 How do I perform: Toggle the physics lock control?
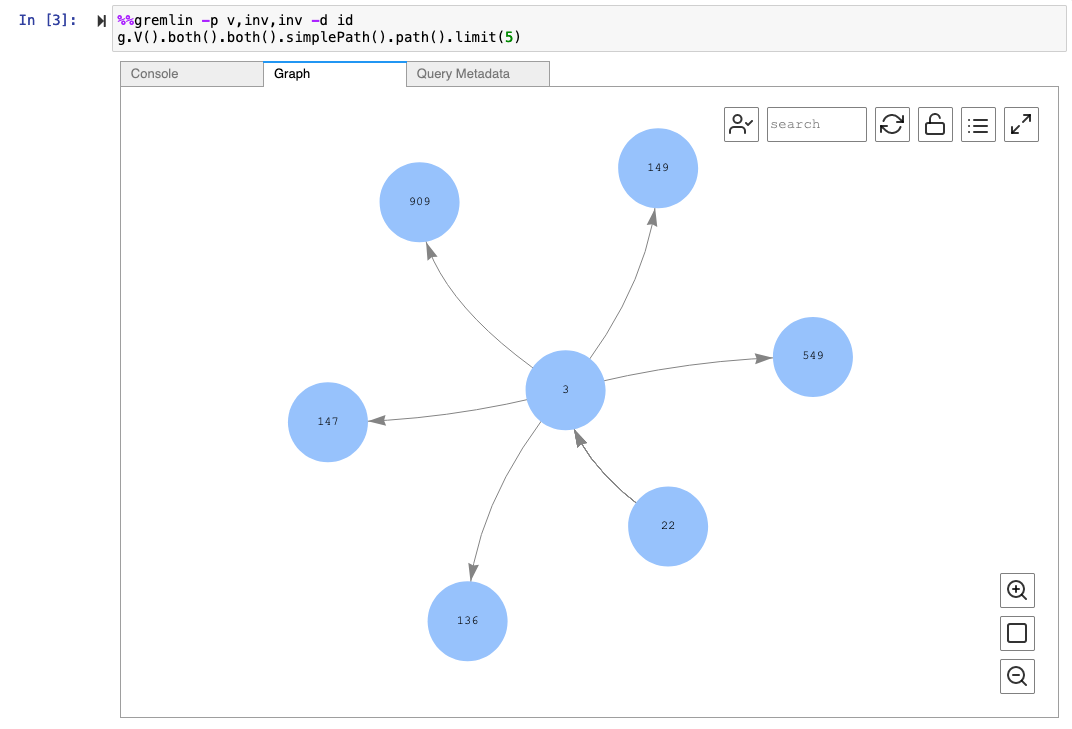(x=935, y=124)
